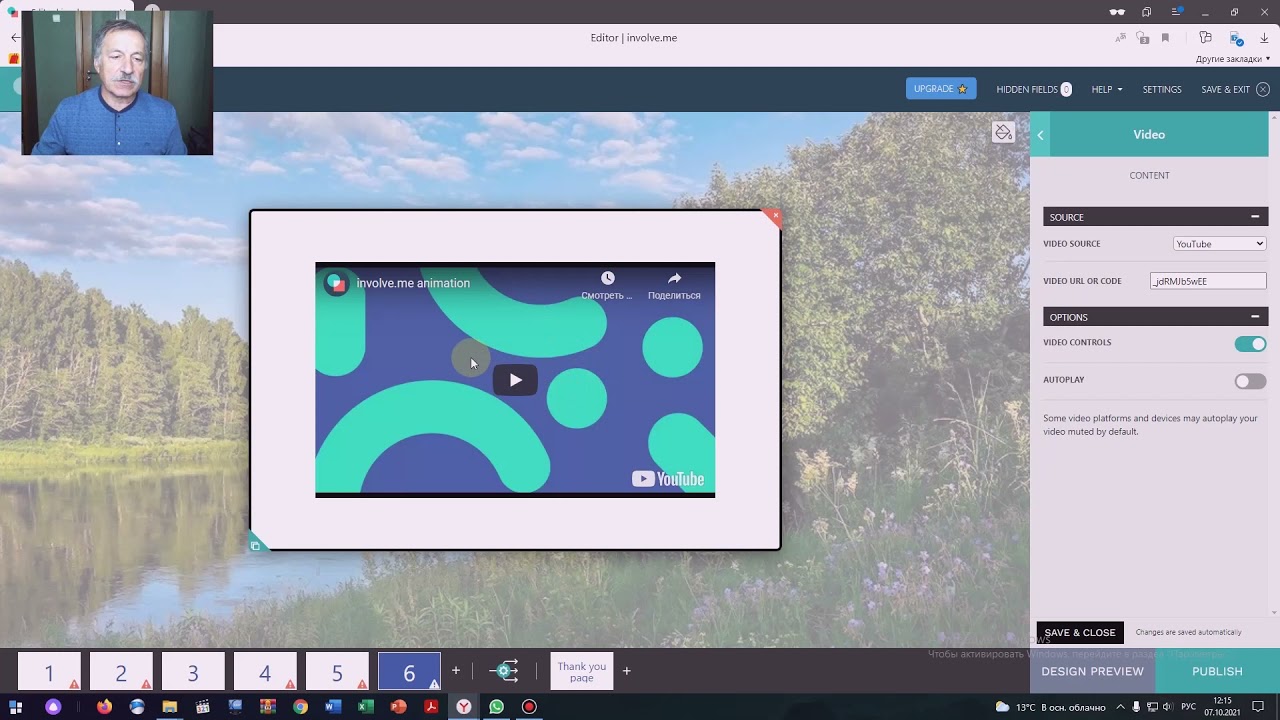The image size is (1280, 720).
Task: Click the UPGRADE button
Action: [941, 89]
